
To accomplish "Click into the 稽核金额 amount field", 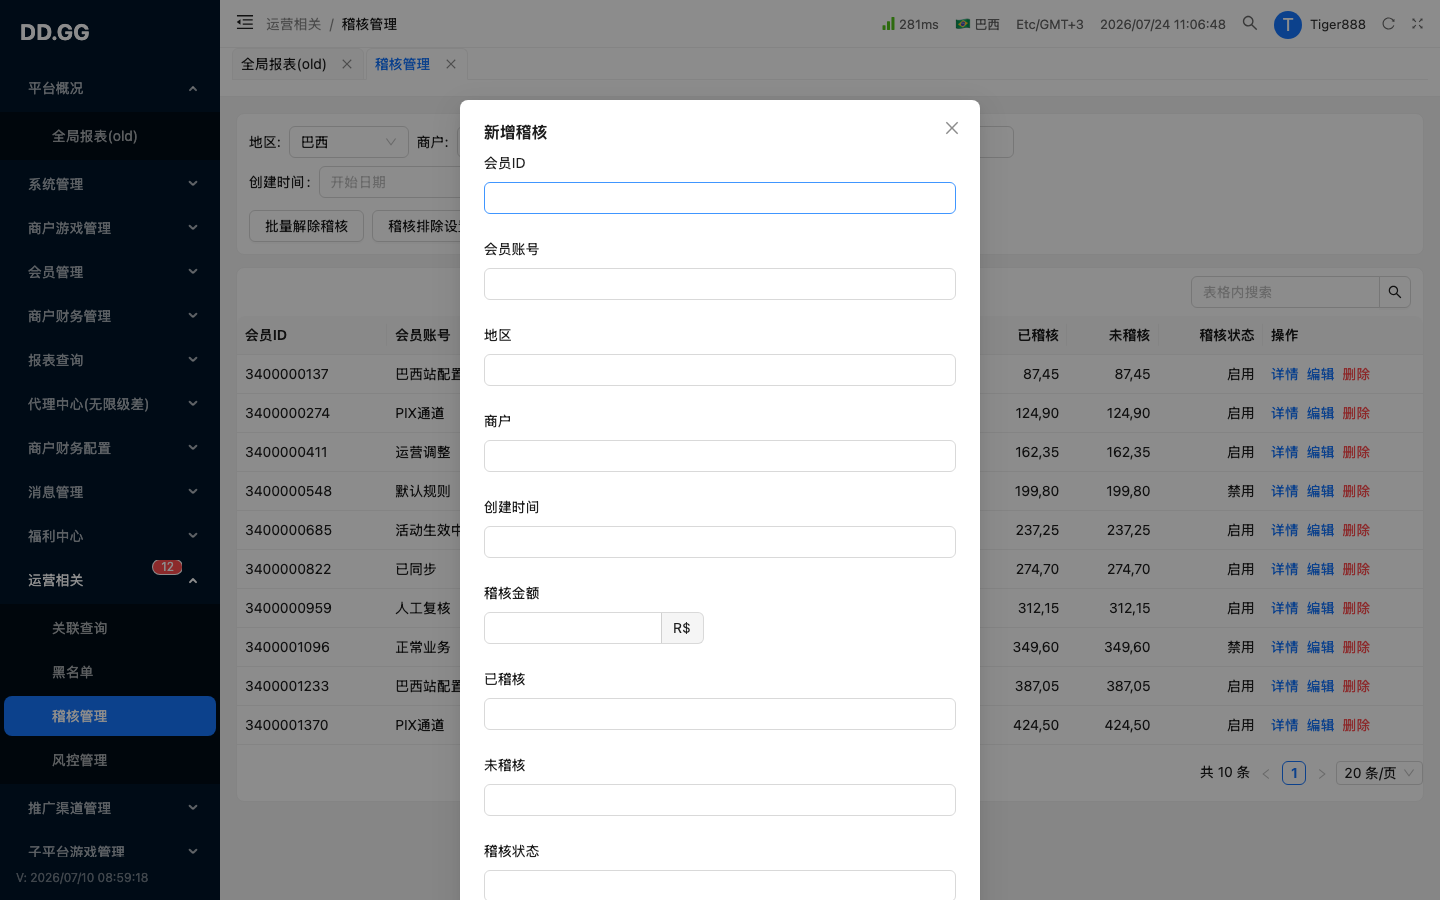I will coord(573,628).
